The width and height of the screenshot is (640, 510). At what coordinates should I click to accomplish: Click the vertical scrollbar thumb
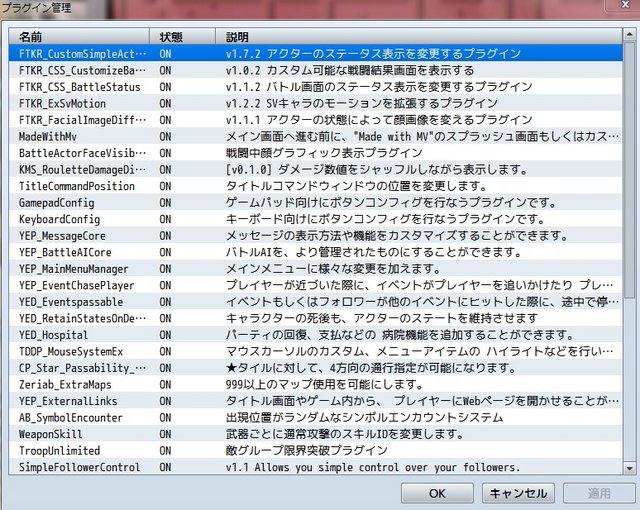tap(629, 169)
